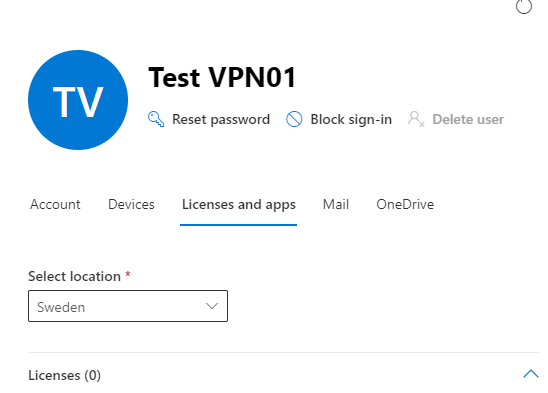548x393 pixels.
Task: Click the Licenses (0) section header
Action: (x=64, y=375)
